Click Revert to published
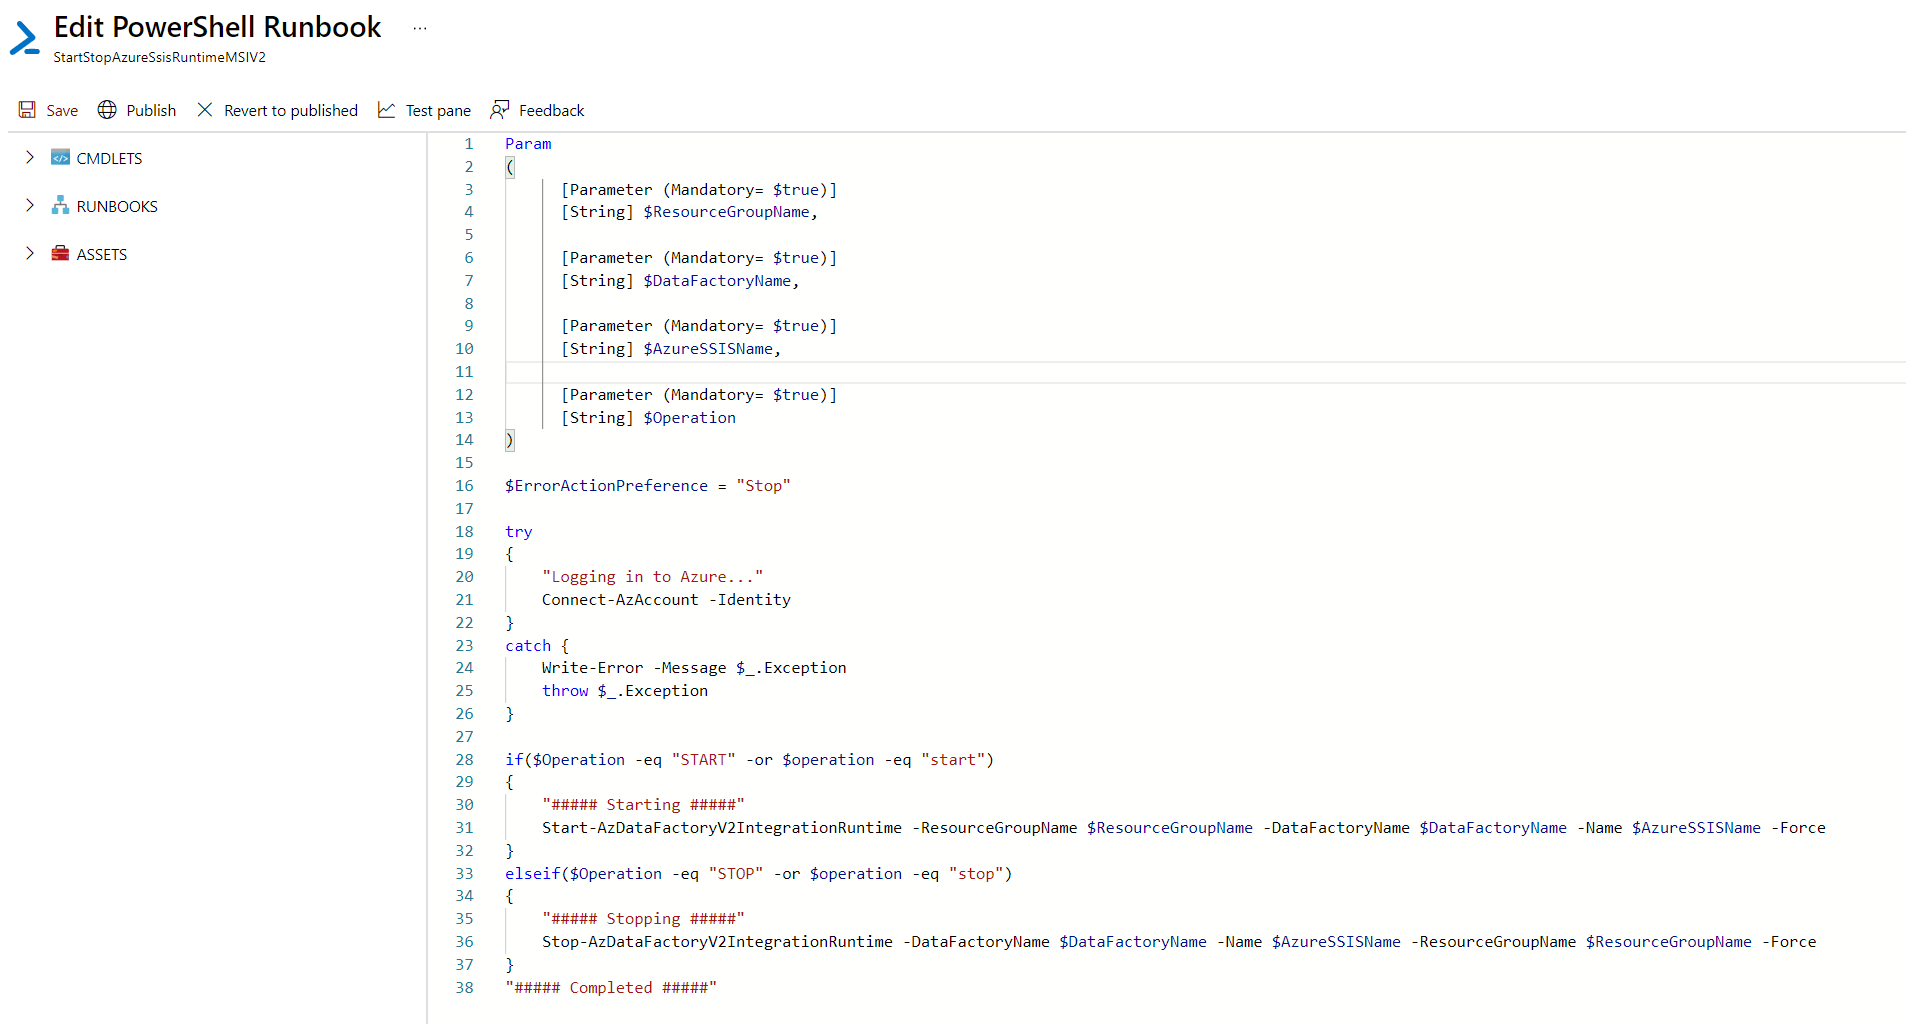Image resolution: width=1906 pixels, height=1024 pixels. point(291,110)
